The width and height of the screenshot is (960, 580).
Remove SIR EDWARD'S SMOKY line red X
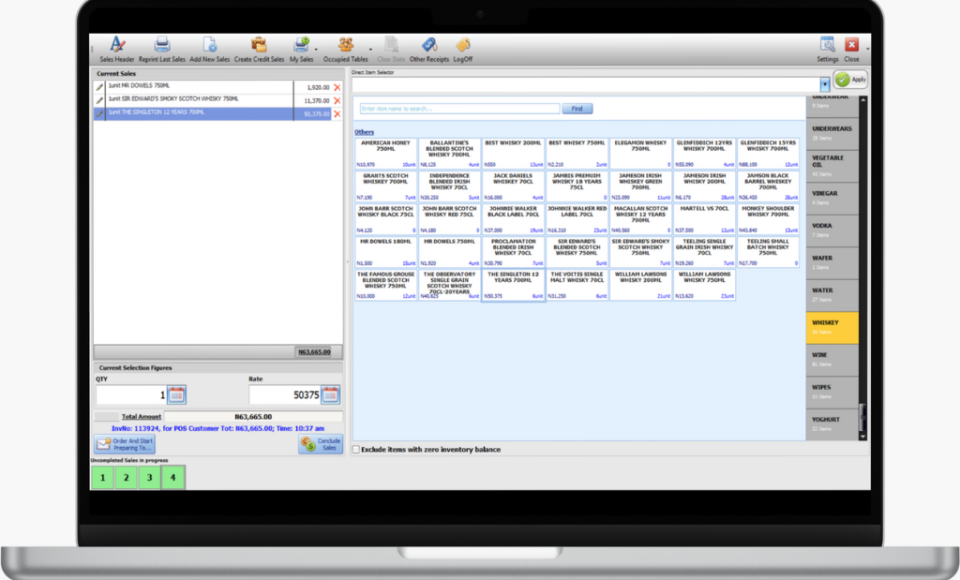tap(337, 100)
